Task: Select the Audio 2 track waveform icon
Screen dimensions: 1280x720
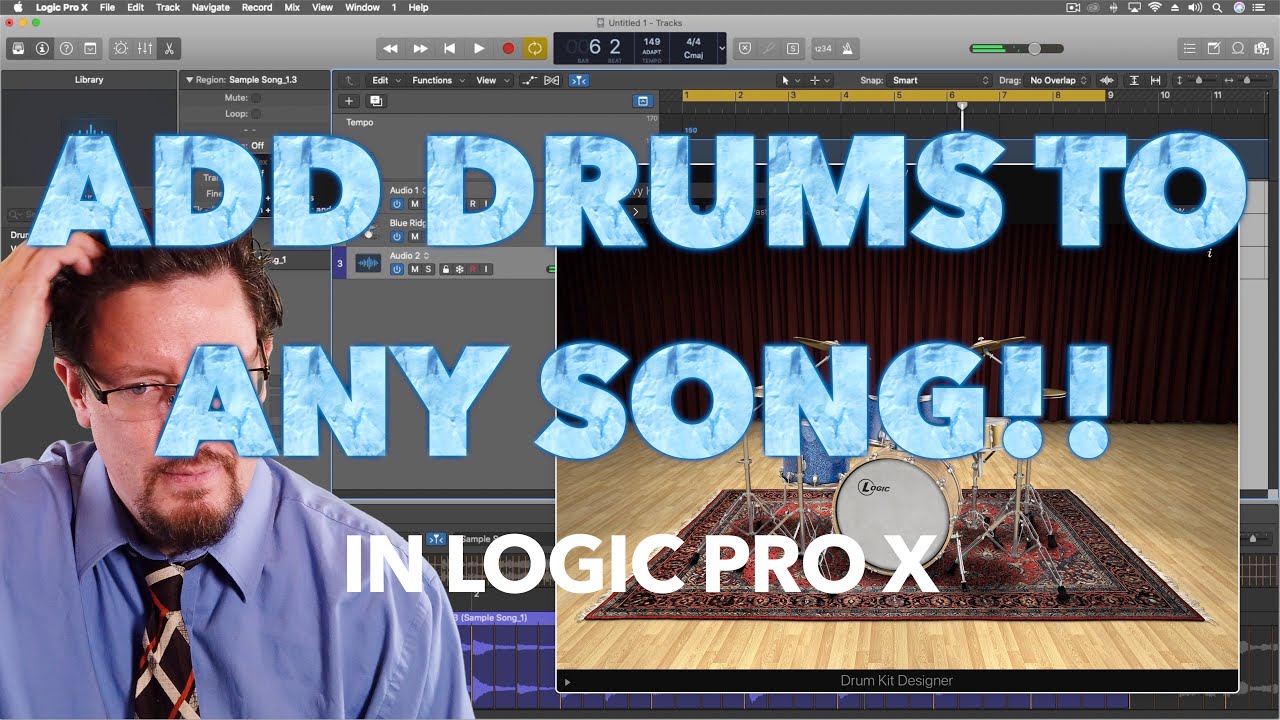Action: coord(368,263)
